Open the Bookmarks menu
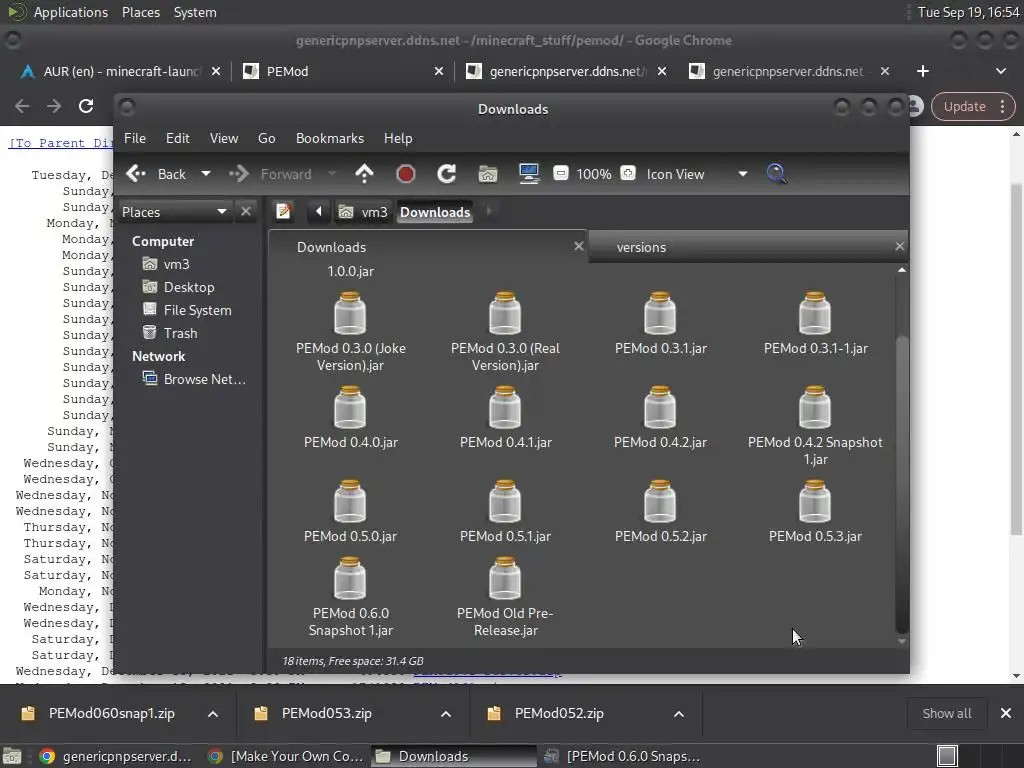Image resolution: width=1024 pixels, height=768 pixels. (330, 138)
